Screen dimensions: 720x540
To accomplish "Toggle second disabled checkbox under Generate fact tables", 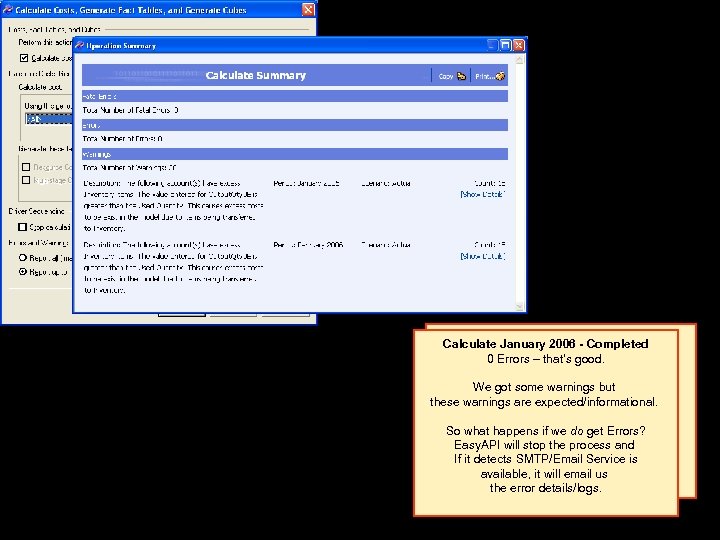I will [26, 180].
